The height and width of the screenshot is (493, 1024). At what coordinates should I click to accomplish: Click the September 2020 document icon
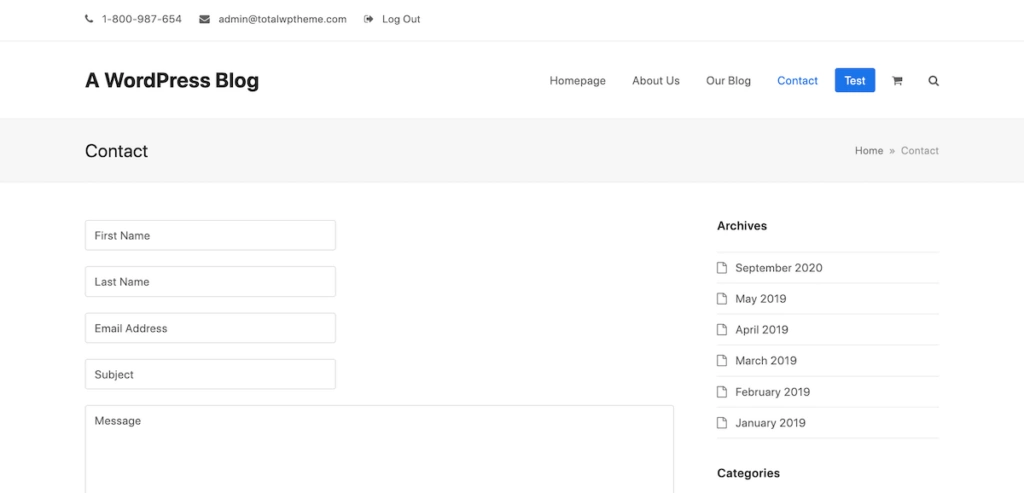[722, 268]
